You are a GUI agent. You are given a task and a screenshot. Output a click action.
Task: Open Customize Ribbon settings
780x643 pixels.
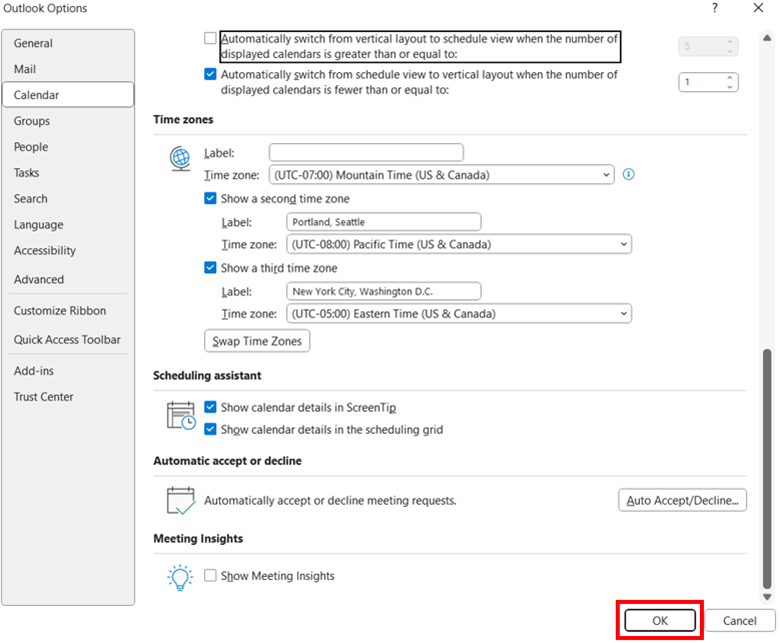(x=68, y=310)
